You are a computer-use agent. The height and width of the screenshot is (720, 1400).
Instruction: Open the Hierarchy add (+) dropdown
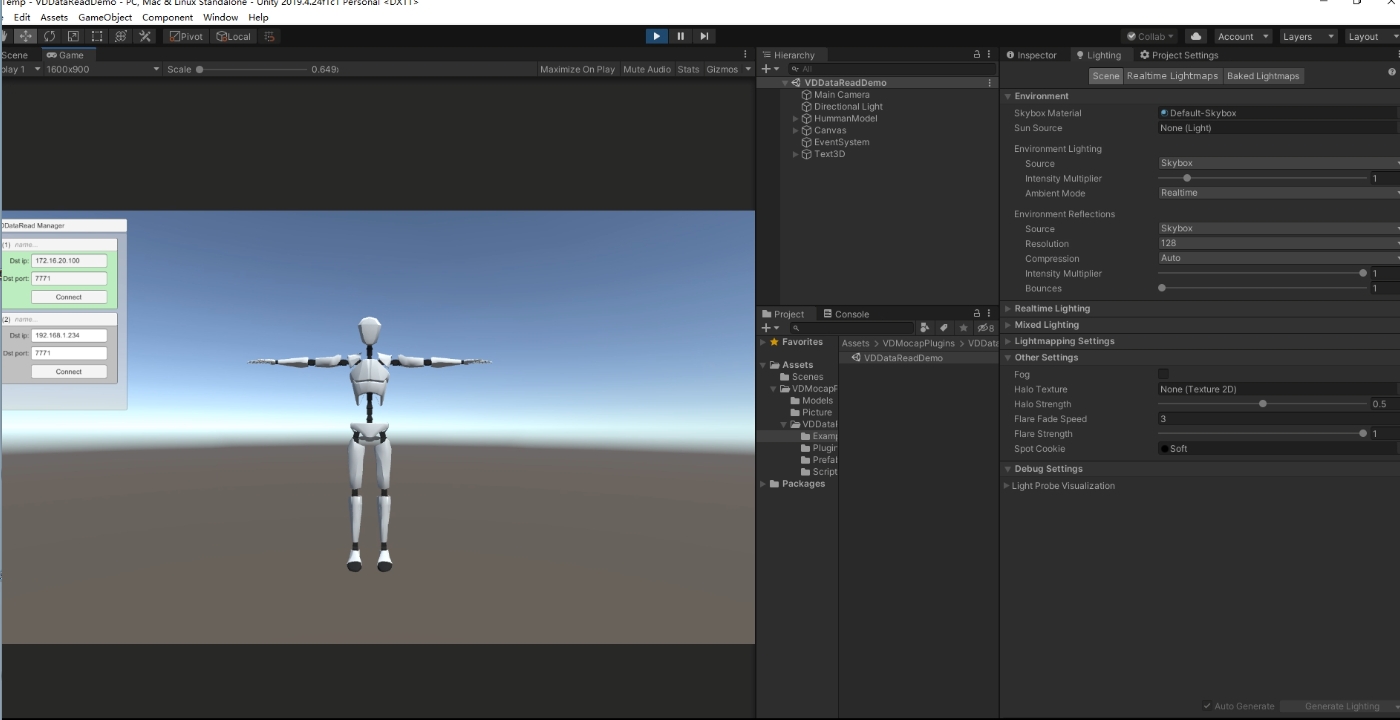coord(769,69)
